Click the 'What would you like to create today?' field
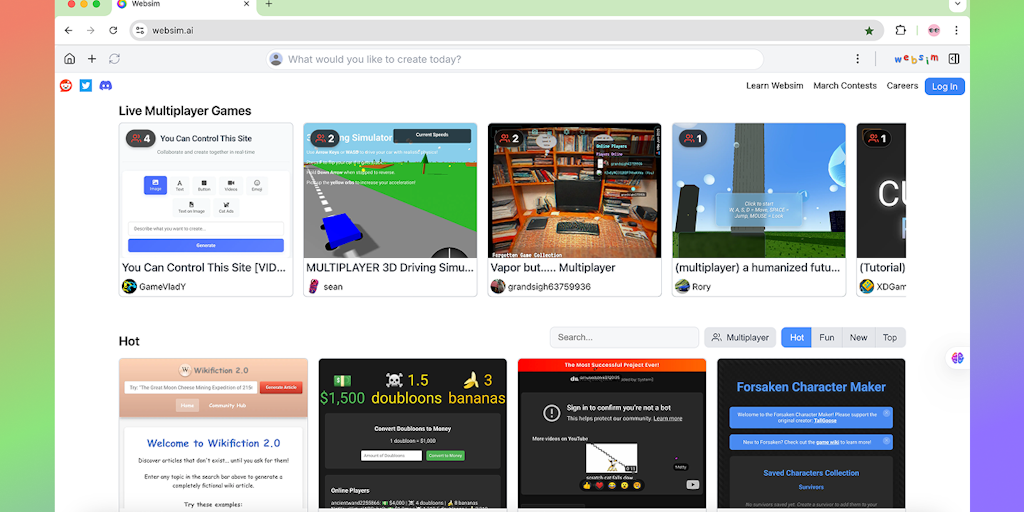The width and height of the screenshot is (1024, 512). point(515,59)
